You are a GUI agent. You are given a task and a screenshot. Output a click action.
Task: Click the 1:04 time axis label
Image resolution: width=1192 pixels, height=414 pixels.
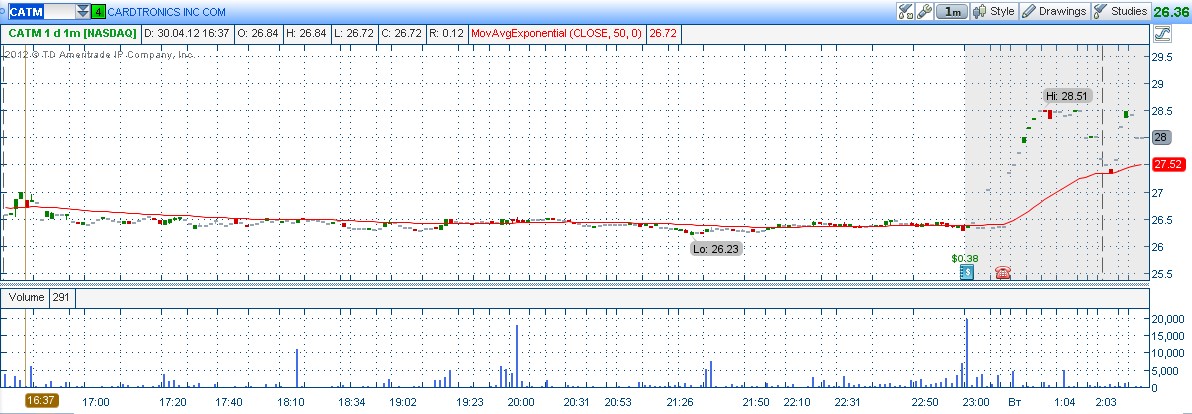(x=1065, y=402)
